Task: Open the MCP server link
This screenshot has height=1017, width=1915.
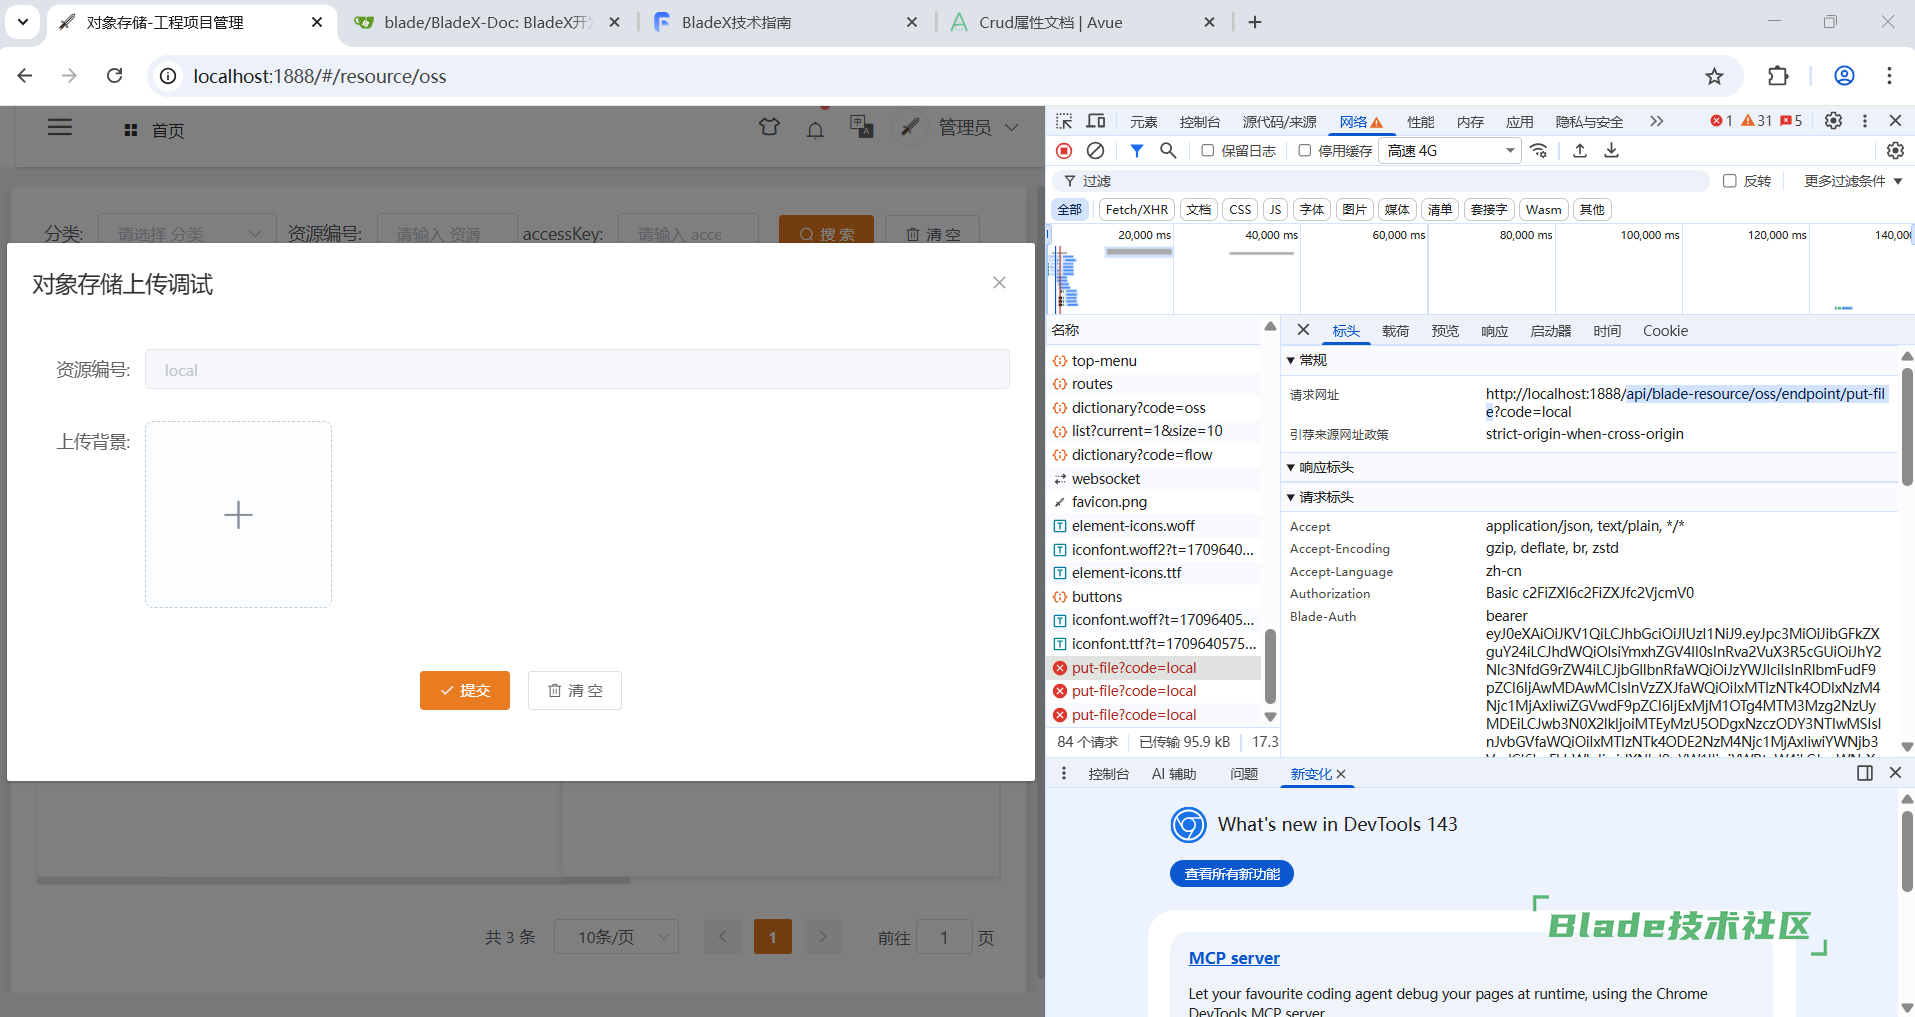Action: click(x=1234, y=958)
